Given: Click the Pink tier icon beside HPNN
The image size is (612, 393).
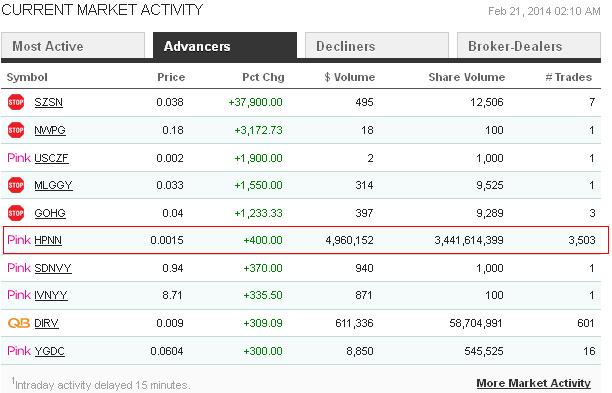Looking at the screenshot, I should pos(19,240).
